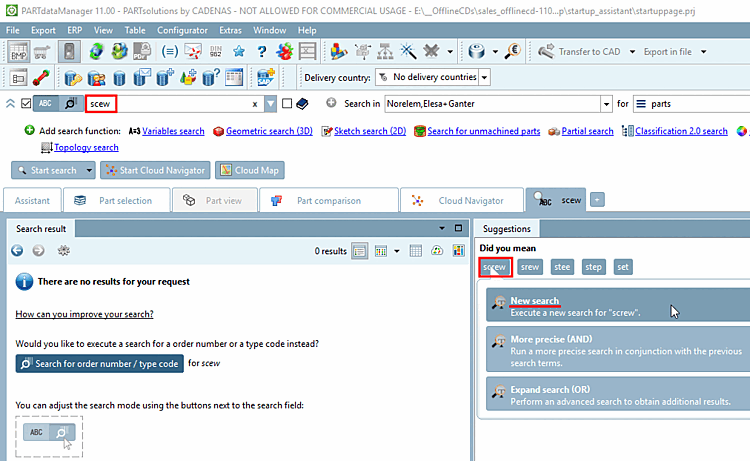
Task: Open the Start search dropdown arrow
Action: (89, 170)
